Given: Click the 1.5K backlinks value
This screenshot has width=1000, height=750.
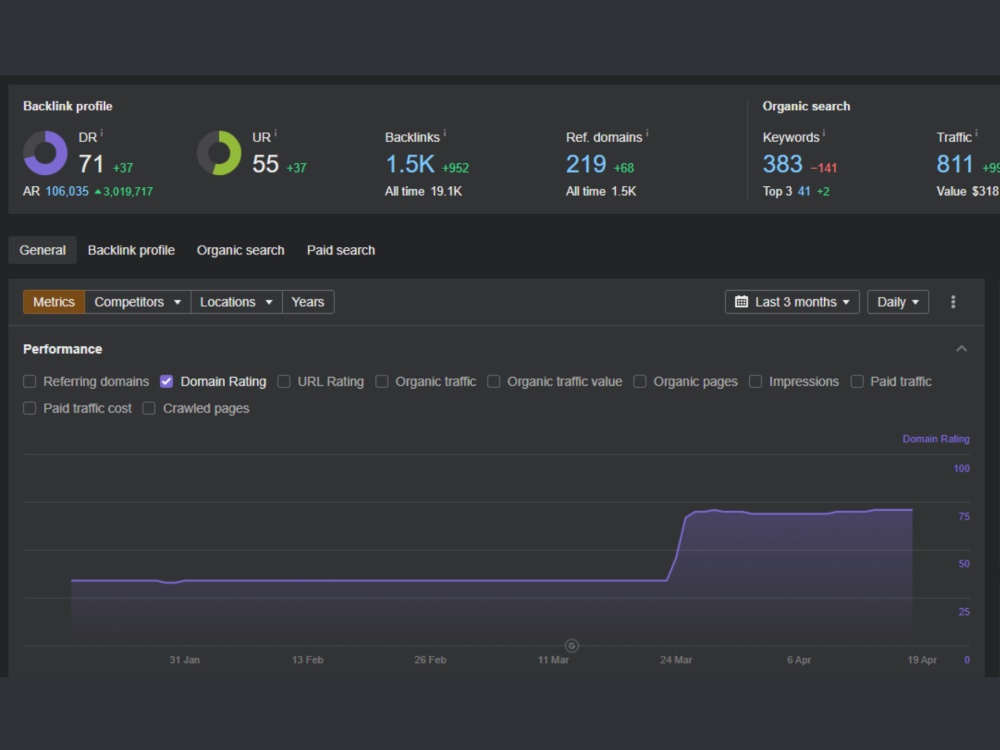Looking at the screenshot, I should click(x=410, y=164).
